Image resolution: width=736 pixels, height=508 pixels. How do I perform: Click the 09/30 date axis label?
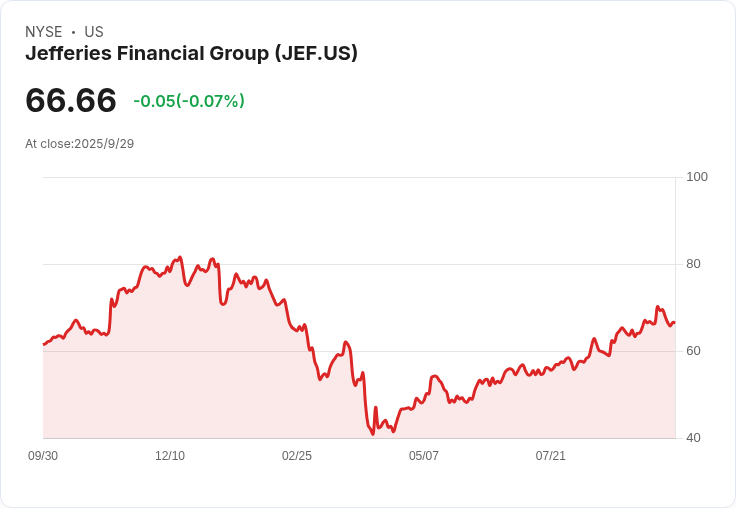tap(43, 456)
